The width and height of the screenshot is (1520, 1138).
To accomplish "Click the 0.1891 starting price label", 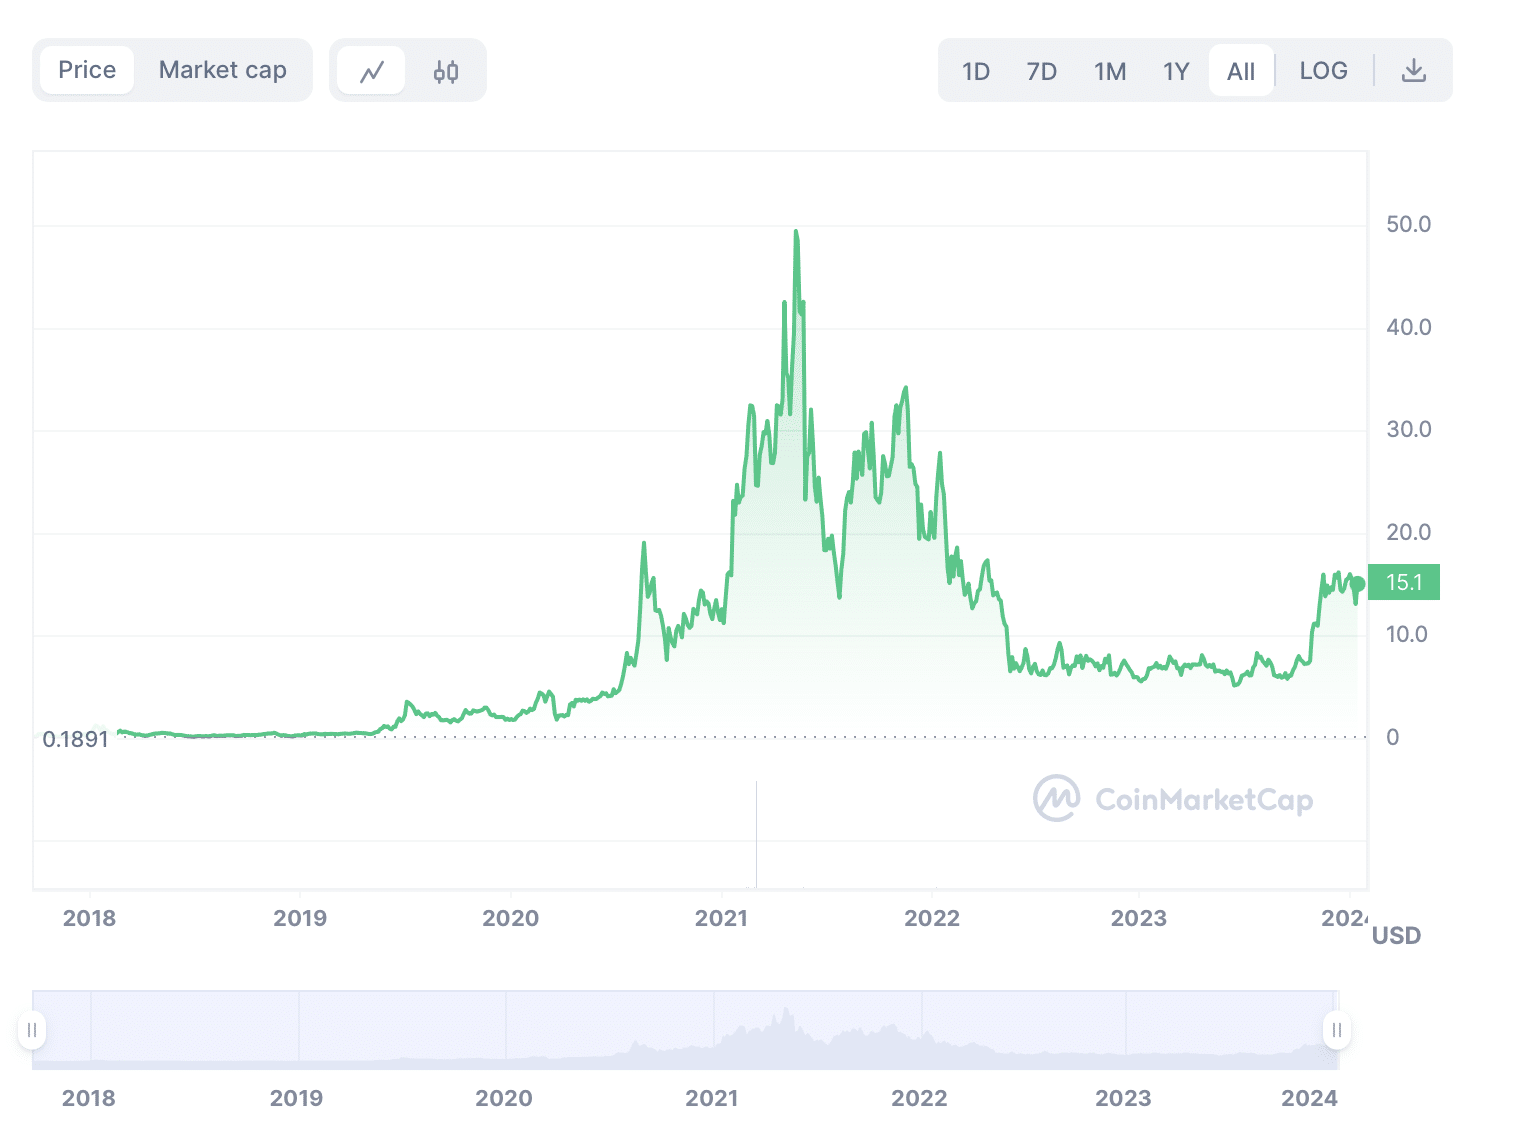I will click(x=75, y=739).
